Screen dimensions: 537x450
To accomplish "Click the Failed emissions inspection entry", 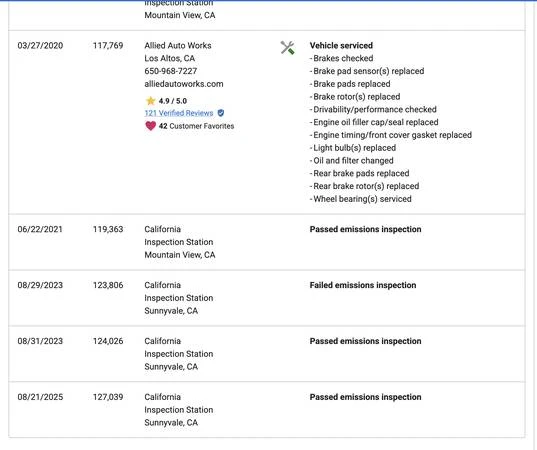I will [363, 285].
